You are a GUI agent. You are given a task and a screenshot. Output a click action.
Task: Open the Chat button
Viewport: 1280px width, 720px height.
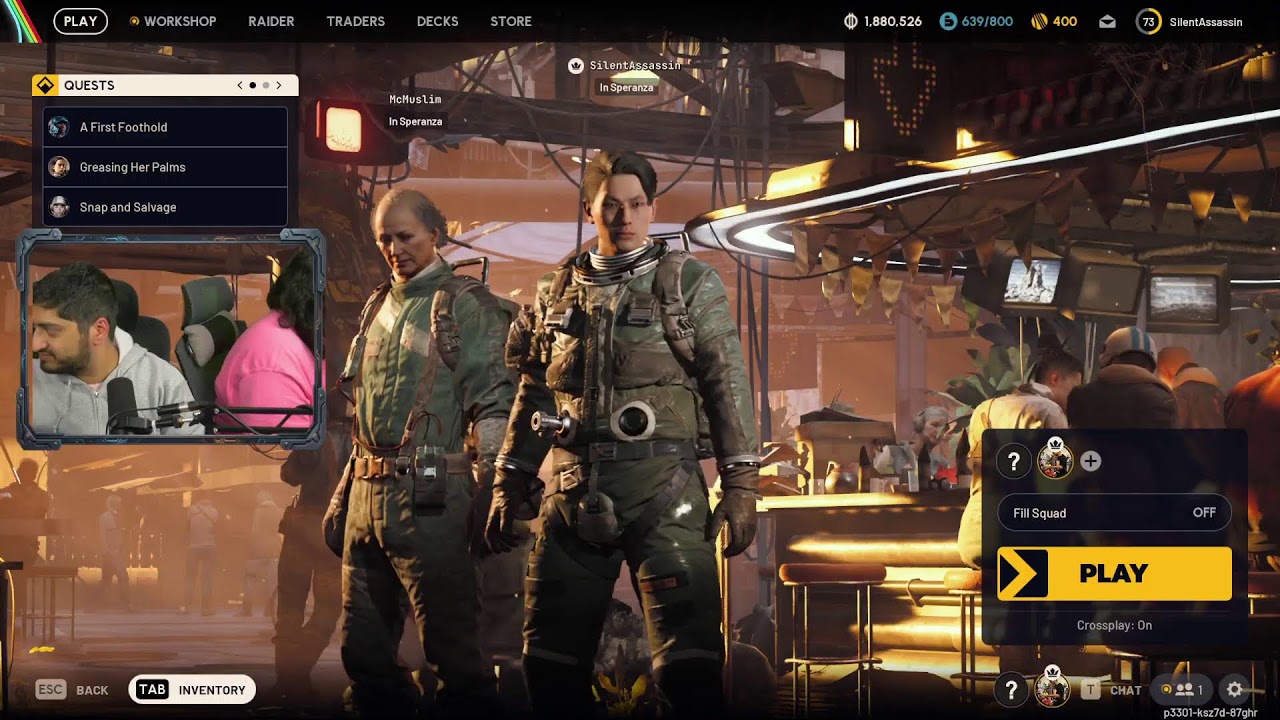[x=1125, y=690]
